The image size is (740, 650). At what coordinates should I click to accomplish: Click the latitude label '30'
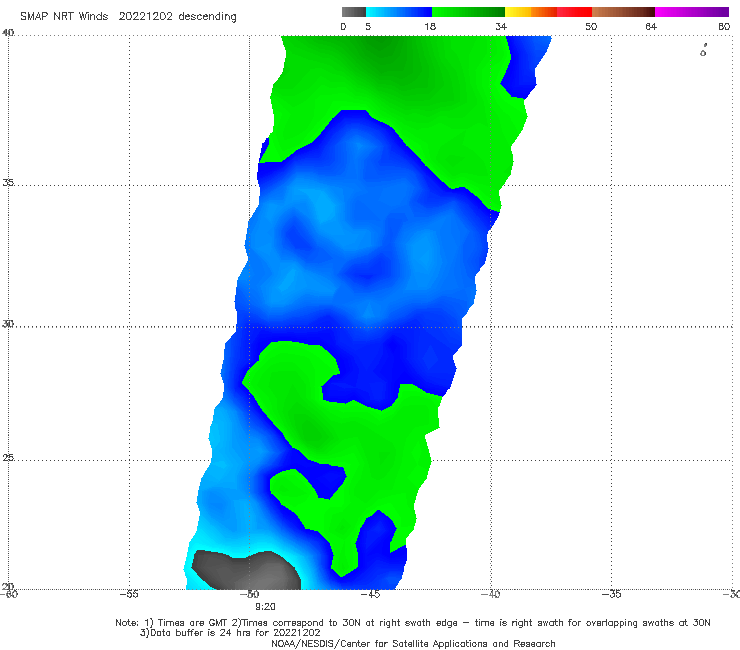8,324
